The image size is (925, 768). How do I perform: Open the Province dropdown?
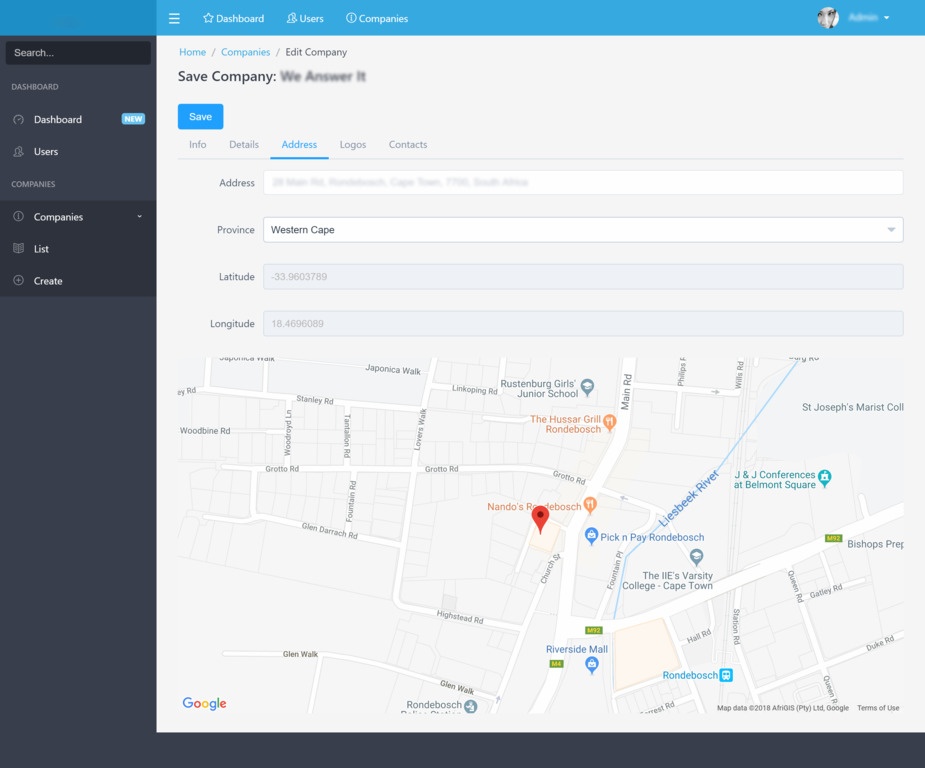pos(583,229)
